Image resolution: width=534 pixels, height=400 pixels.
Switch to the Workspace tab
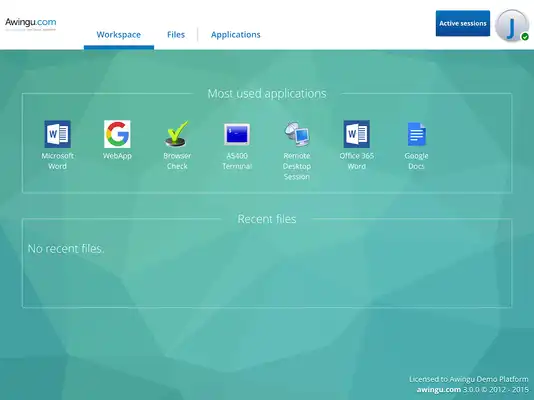tap(119, 34)
